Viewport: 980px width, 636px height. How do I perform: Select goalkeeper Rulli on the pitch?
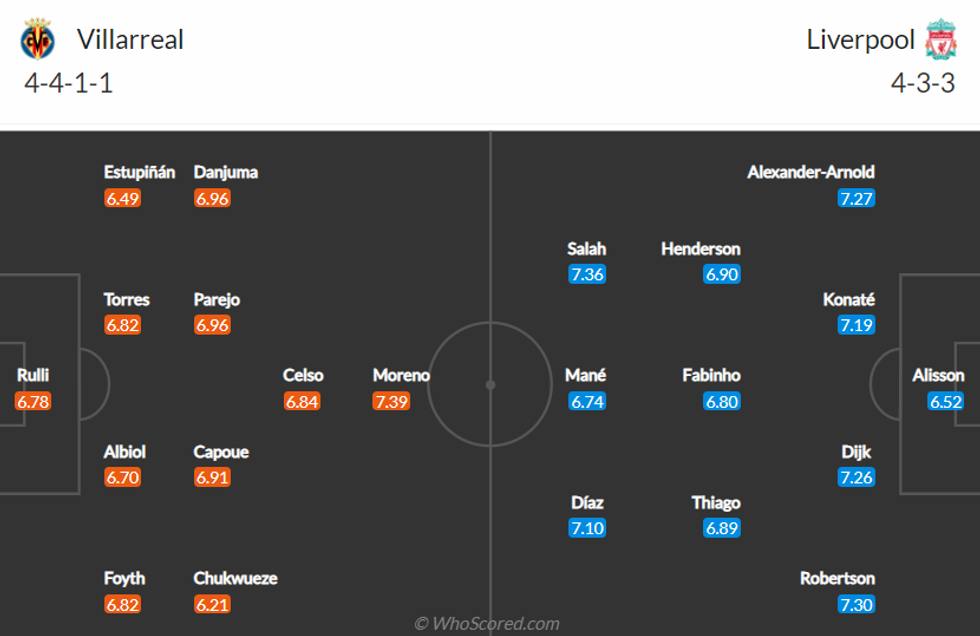[33, 376]
